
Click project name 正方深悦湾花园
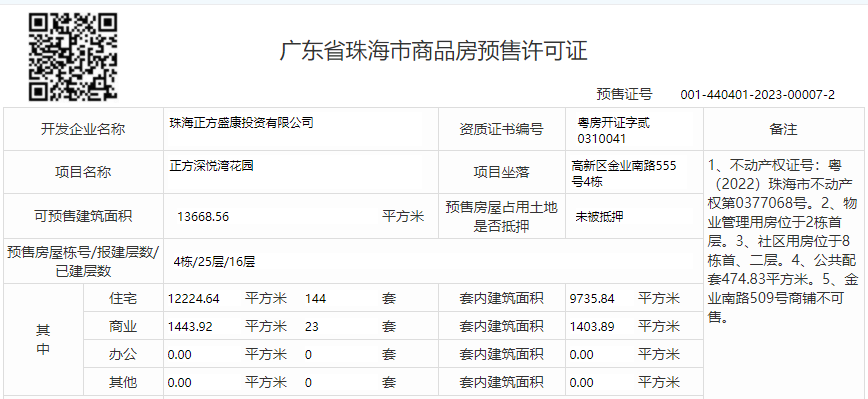[211, 165]
